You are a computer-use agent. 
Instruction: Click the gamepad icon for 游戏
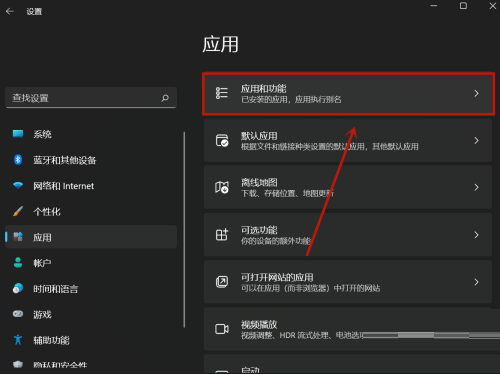point(18,314)
